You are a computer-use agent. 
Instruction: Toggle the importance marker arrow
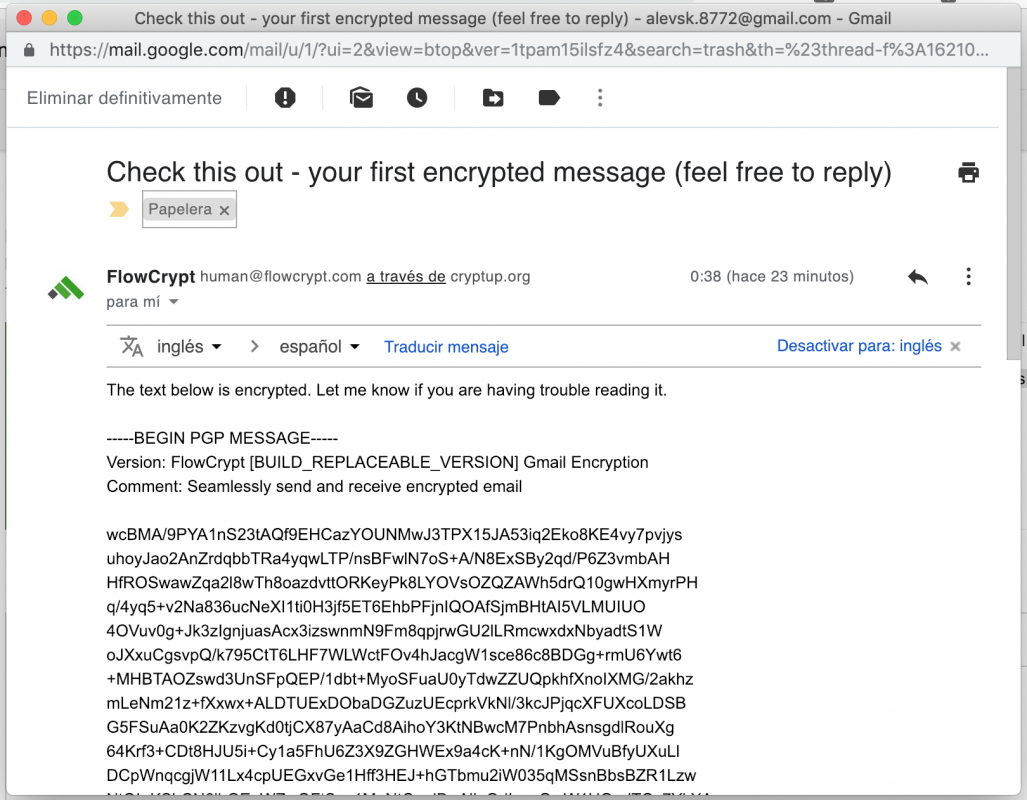pos(119,209)
